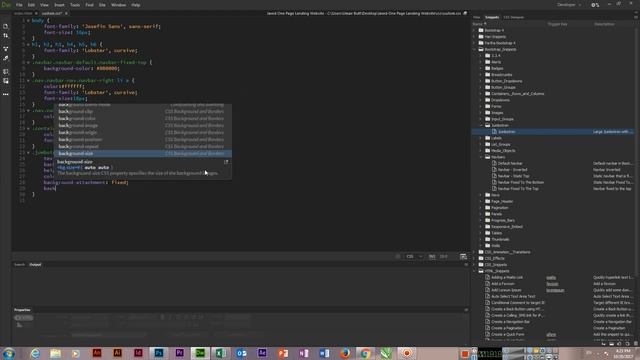Select background-origin from the code hints
This screenshot has height=360, width=640.
pyautogui.click(x=143, y=132)
